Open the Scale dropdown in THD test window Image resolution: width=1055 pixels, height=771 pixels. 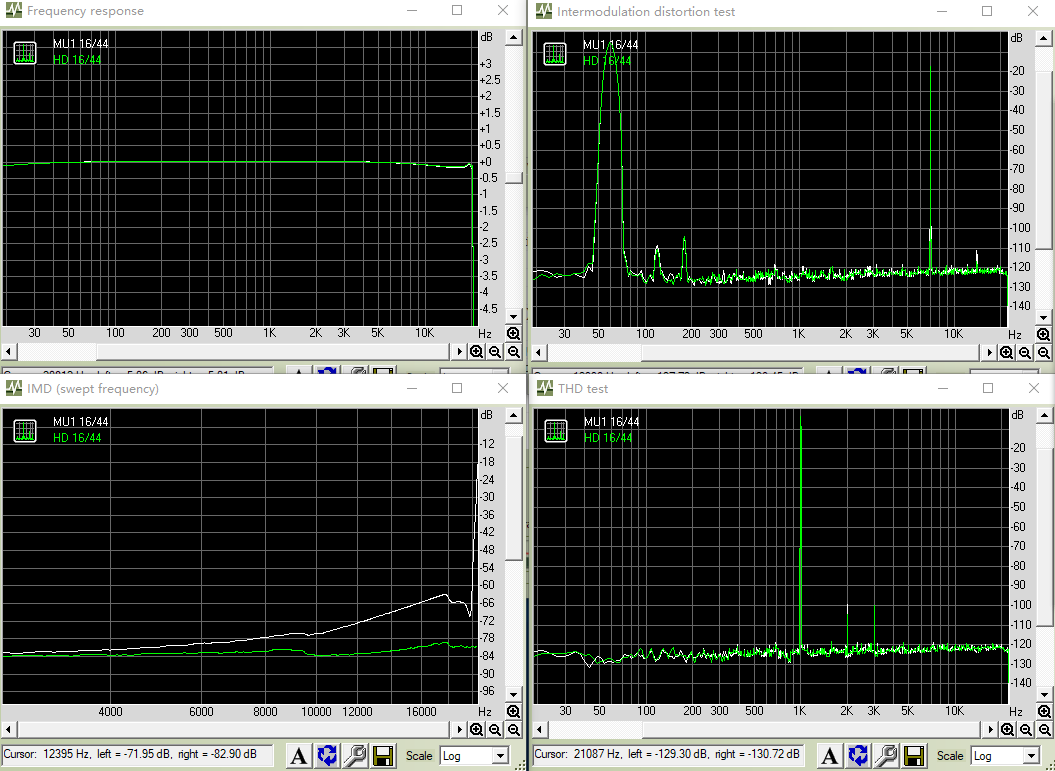click(1004, 756)
